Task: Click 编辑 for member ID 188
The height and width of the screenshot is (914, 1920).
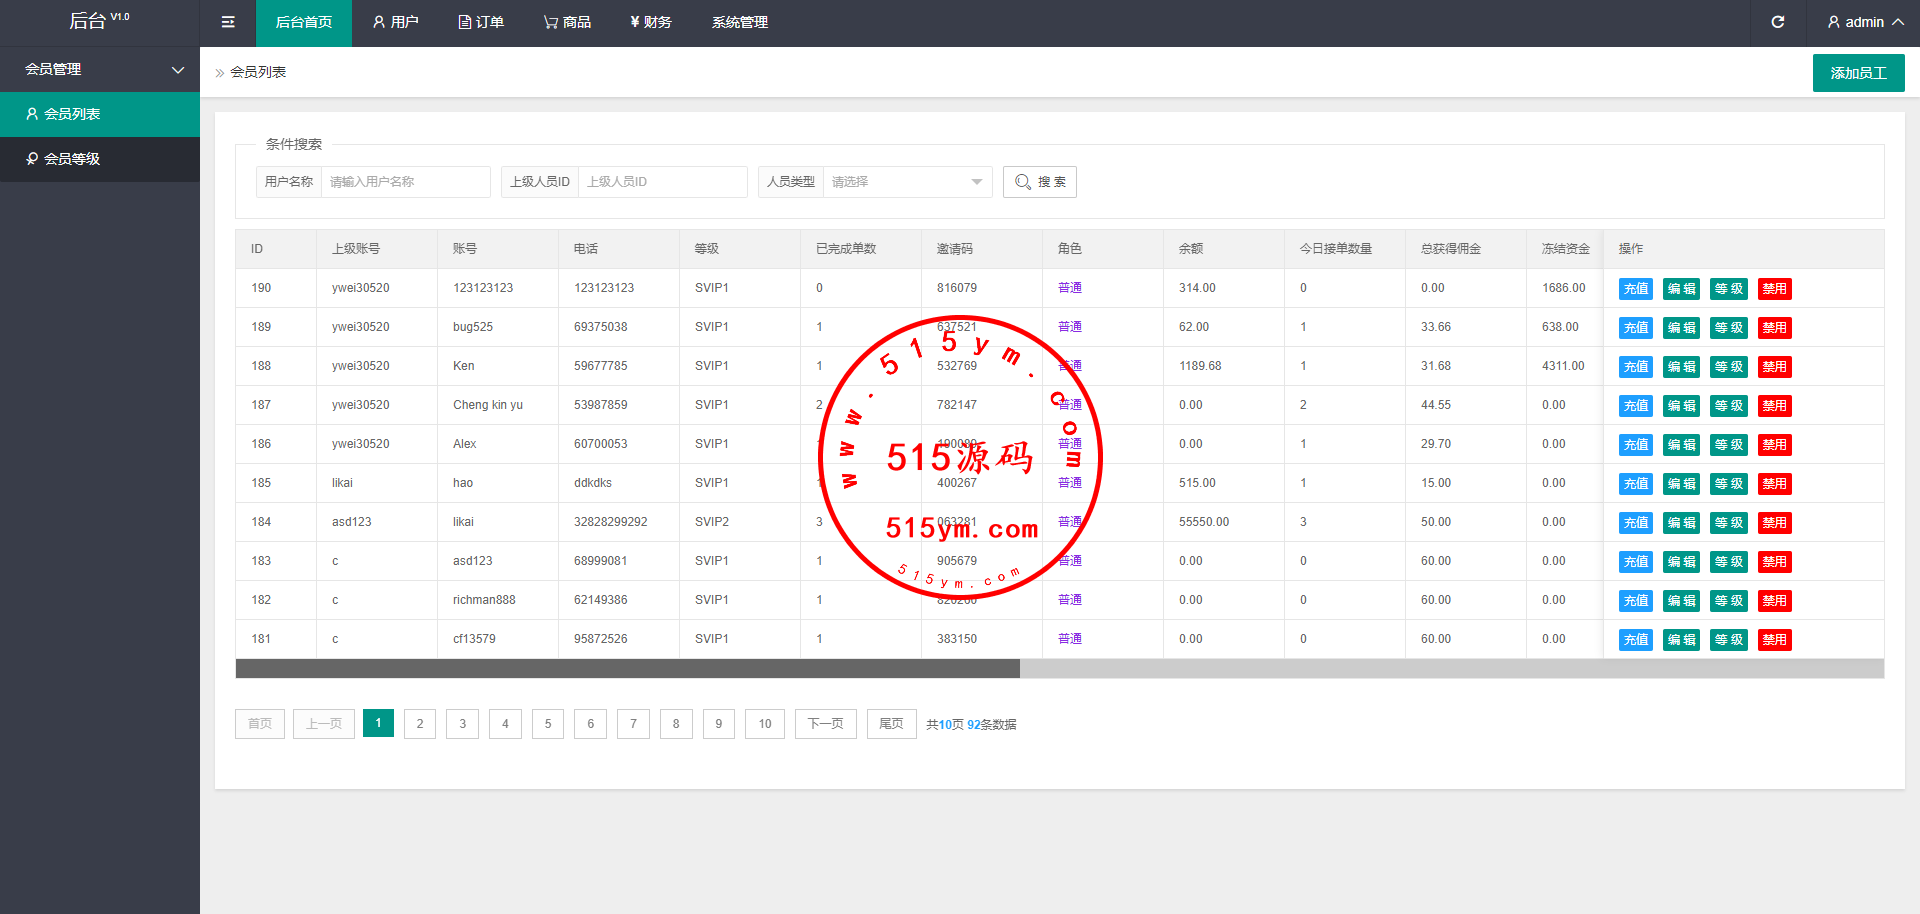Action: click(1681, 367)
